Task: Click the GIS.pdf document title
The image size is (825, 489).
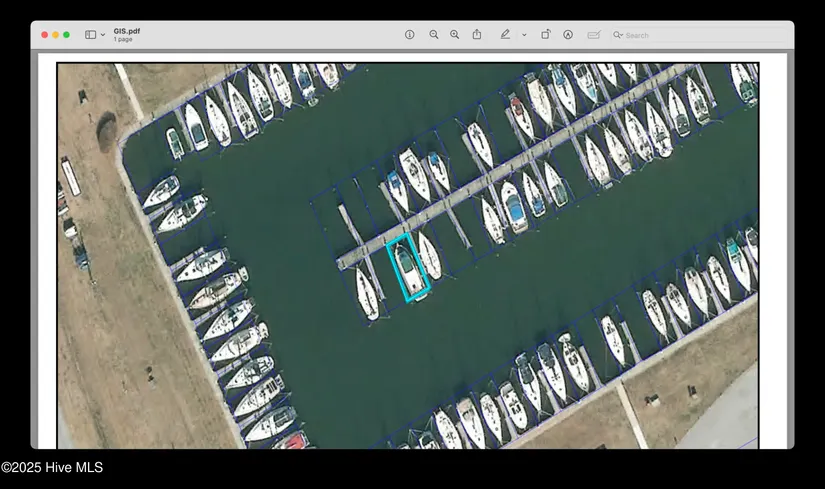Action: point(127,31)
